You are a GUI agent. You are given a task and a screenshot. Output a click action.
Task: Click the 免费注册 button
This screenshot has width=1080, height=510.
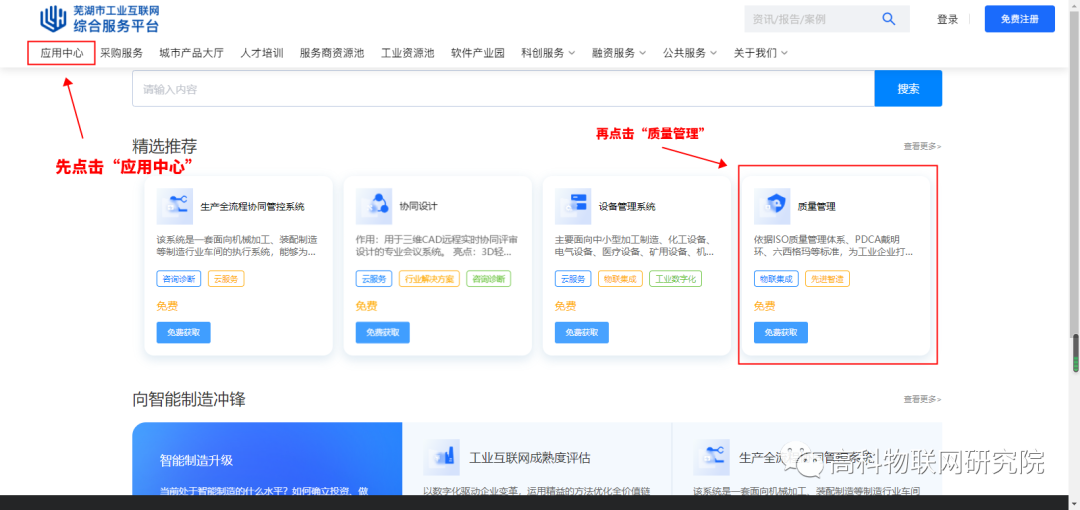(x=1019, y=19)
